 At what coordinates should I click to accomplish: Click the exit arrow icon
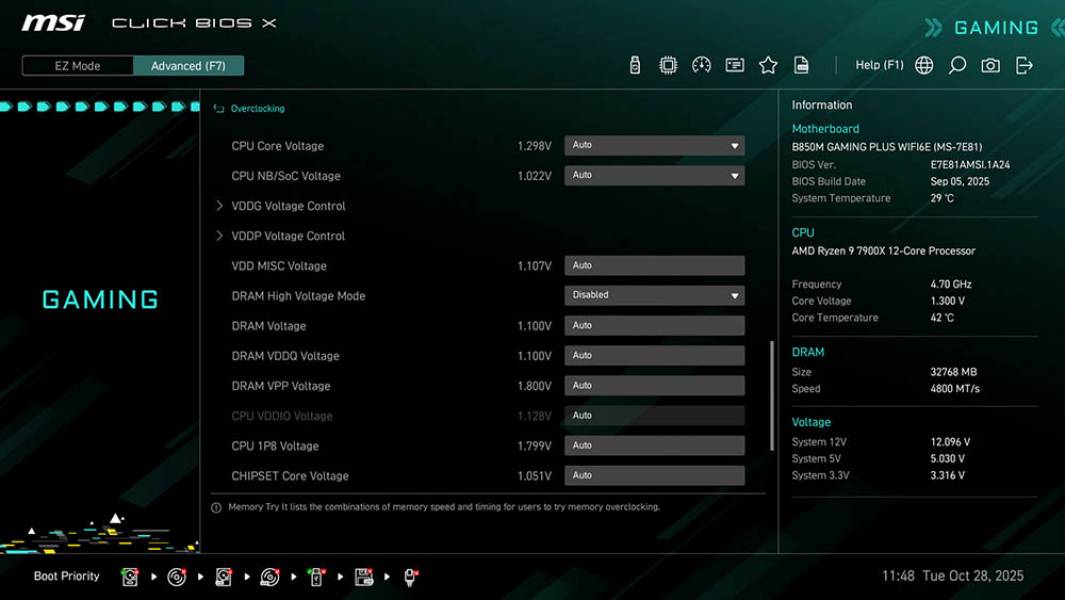point(1022,64)
